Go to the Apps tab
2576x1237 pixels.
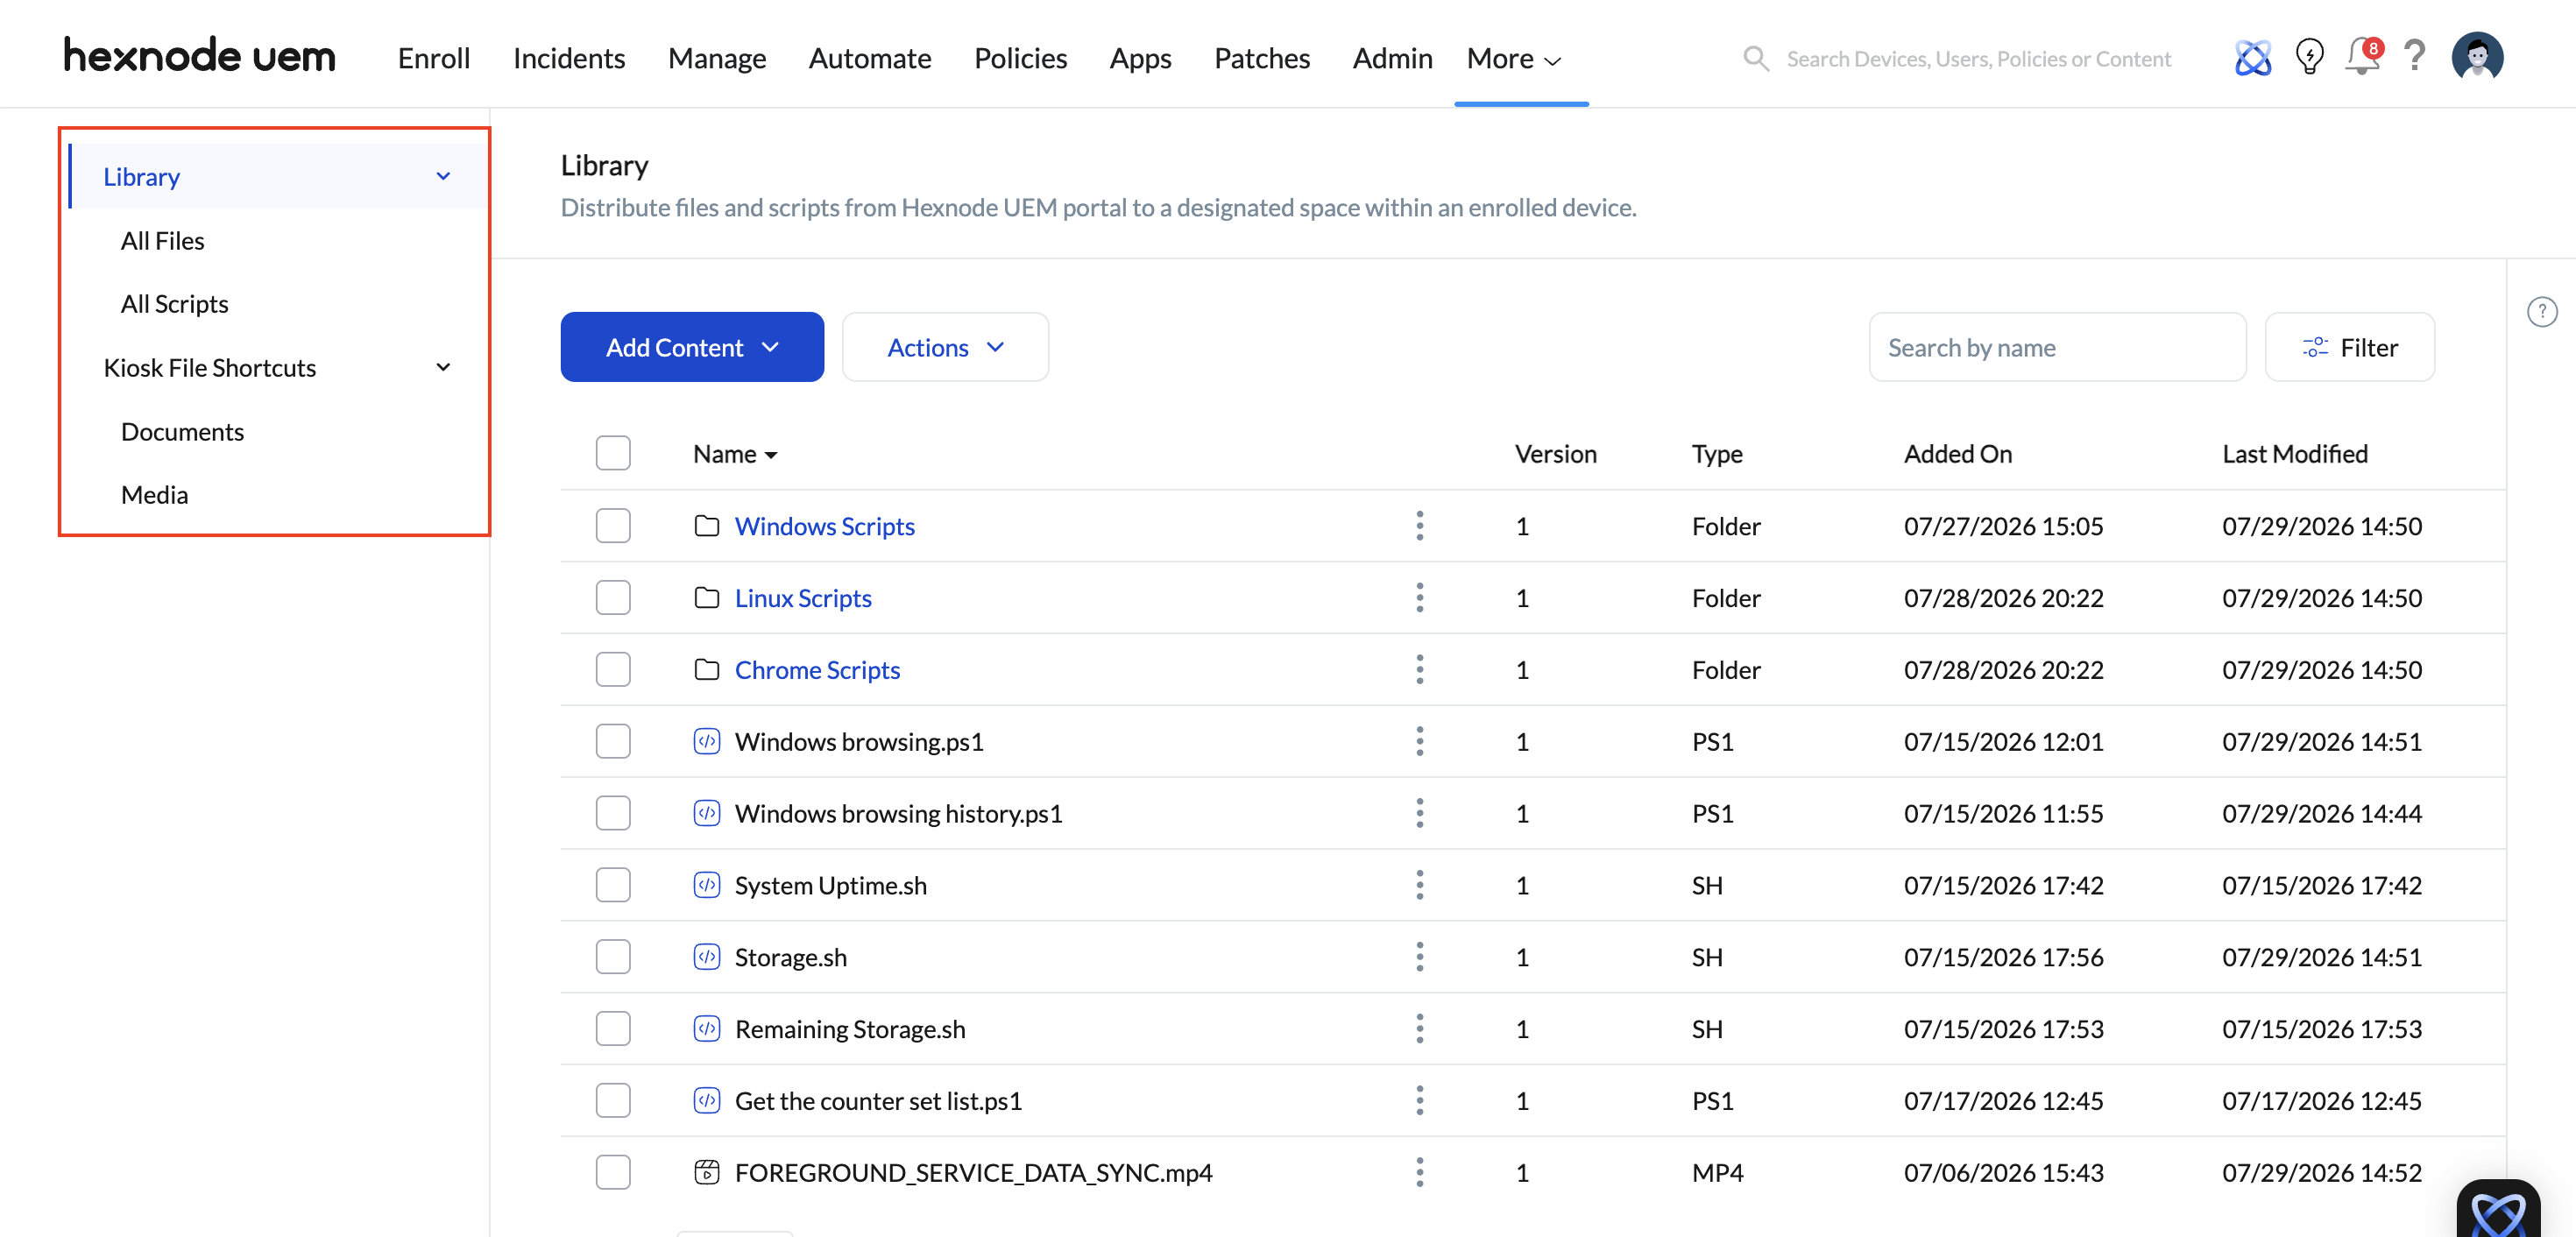[x=1140, y=59]
